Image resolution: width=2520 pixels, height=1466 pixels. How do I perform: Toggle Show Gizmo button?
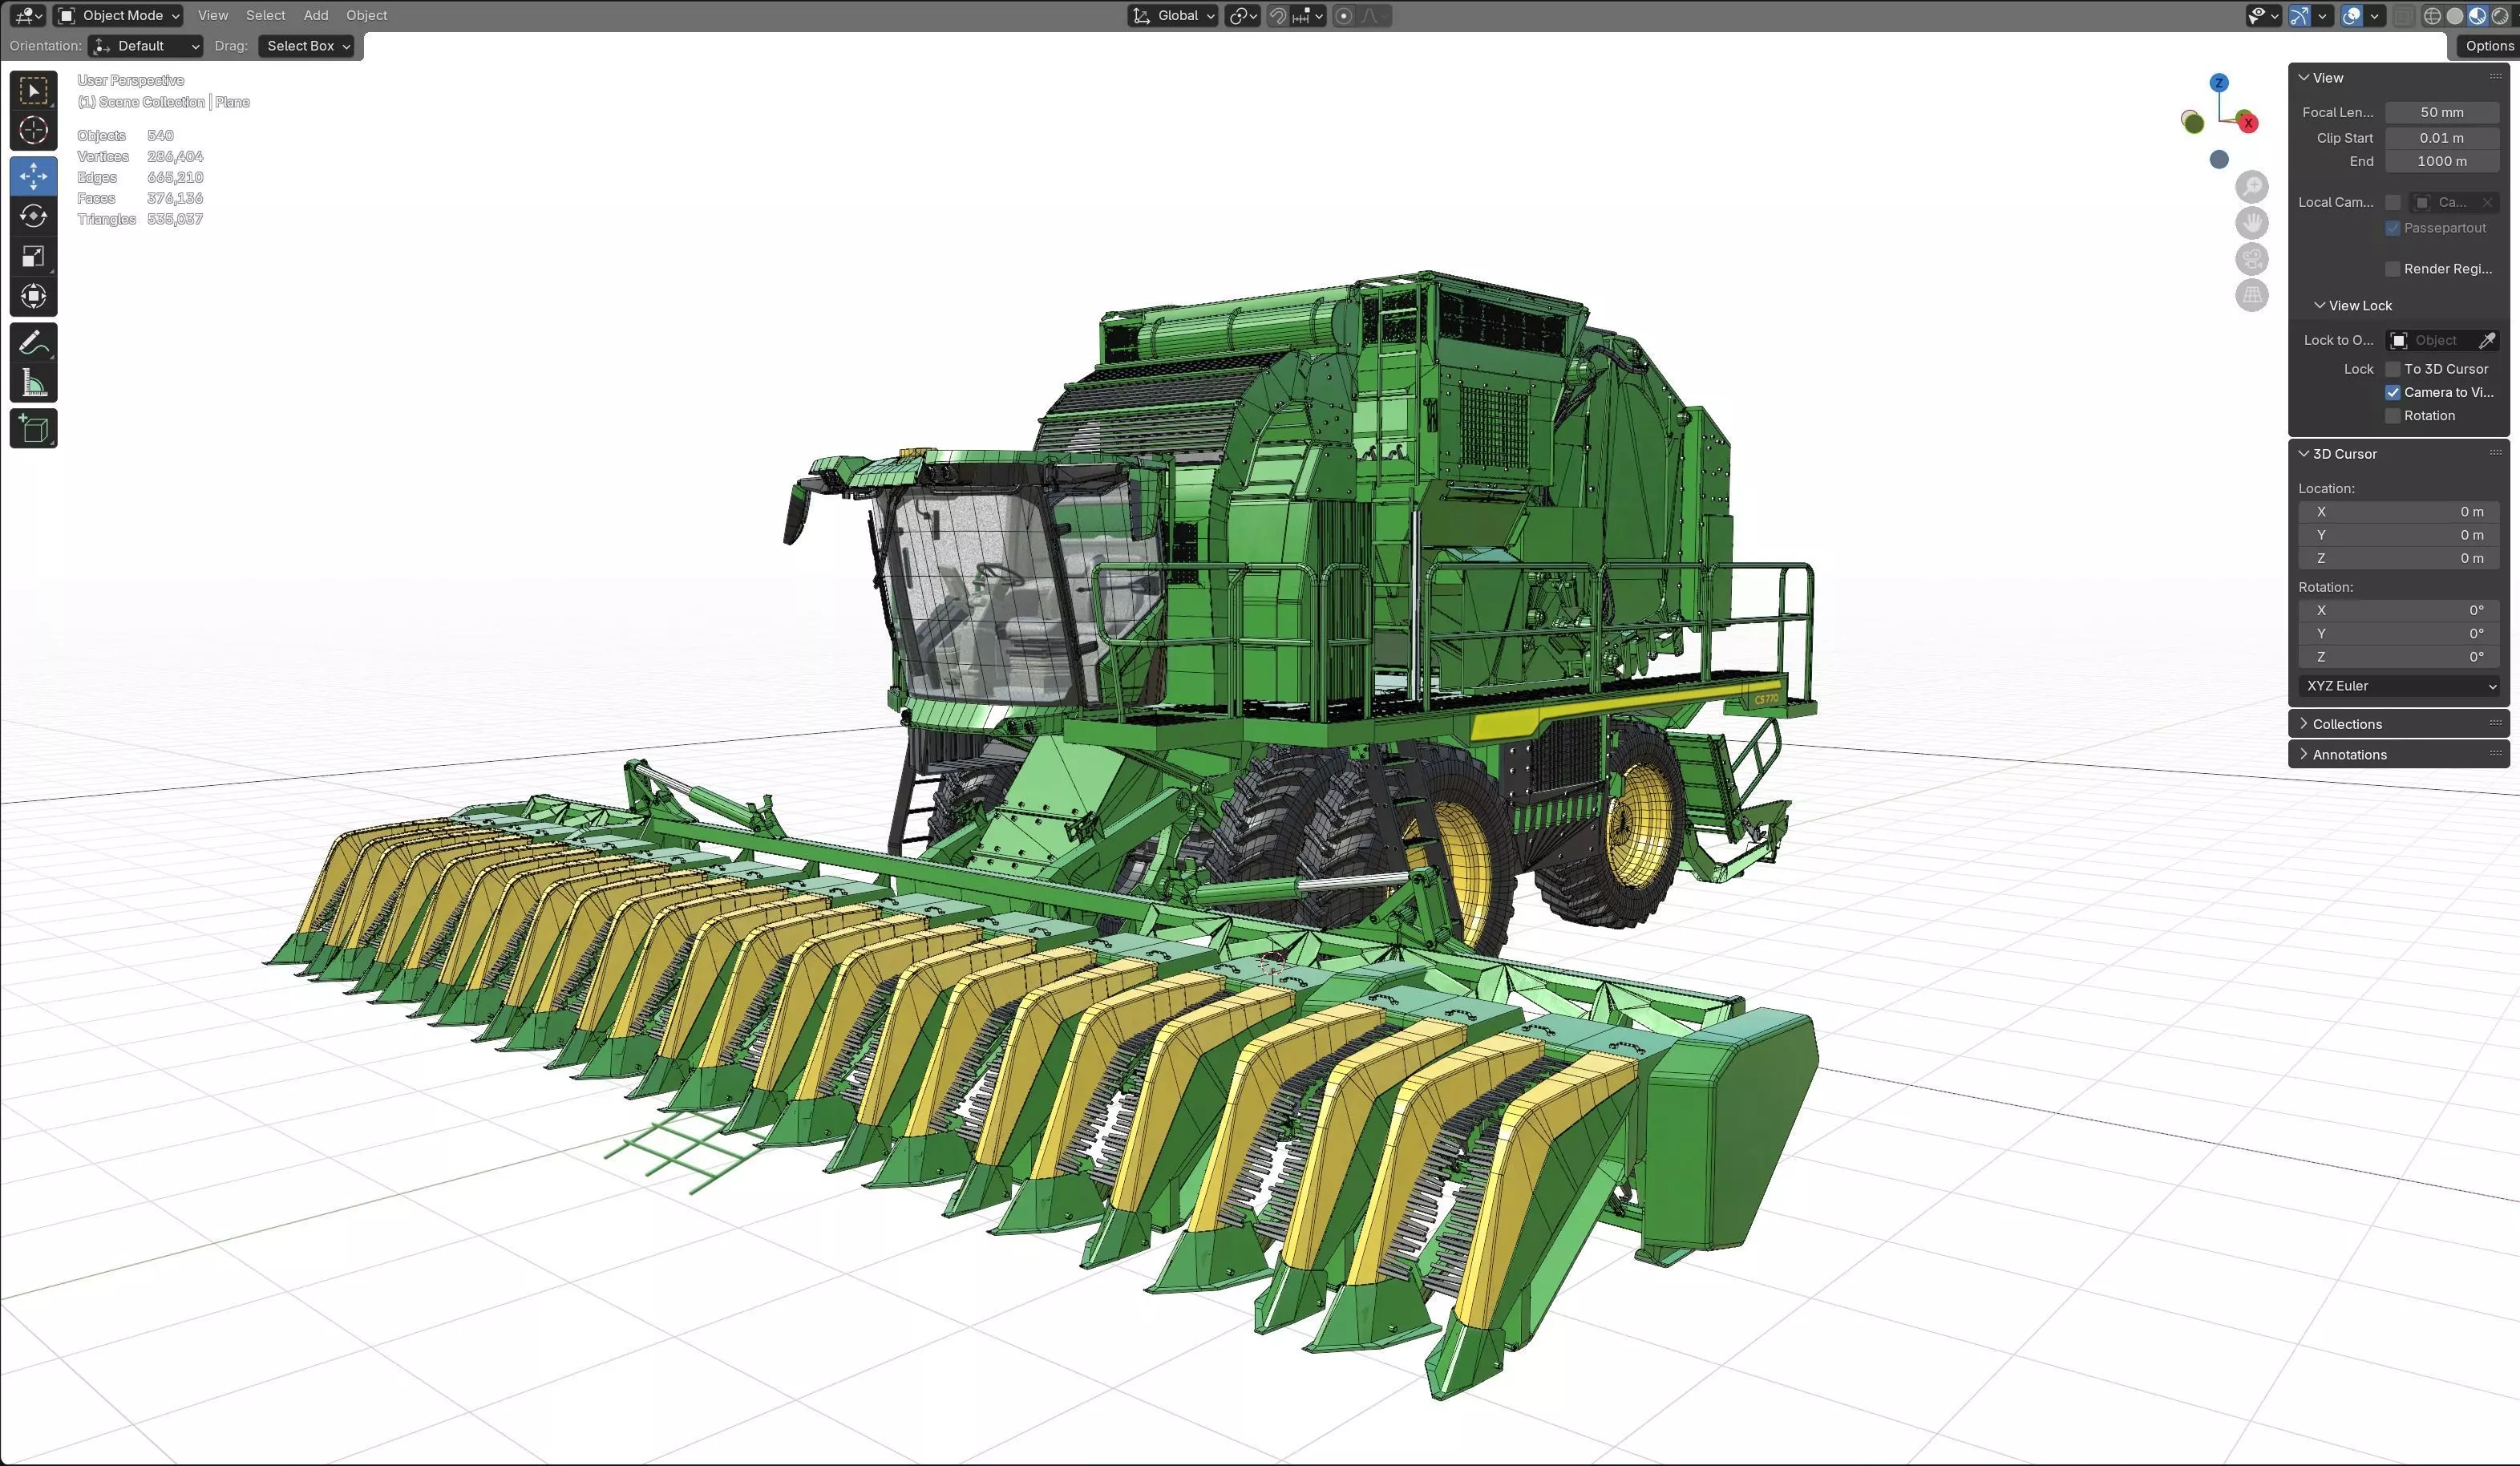(2300, 16)
